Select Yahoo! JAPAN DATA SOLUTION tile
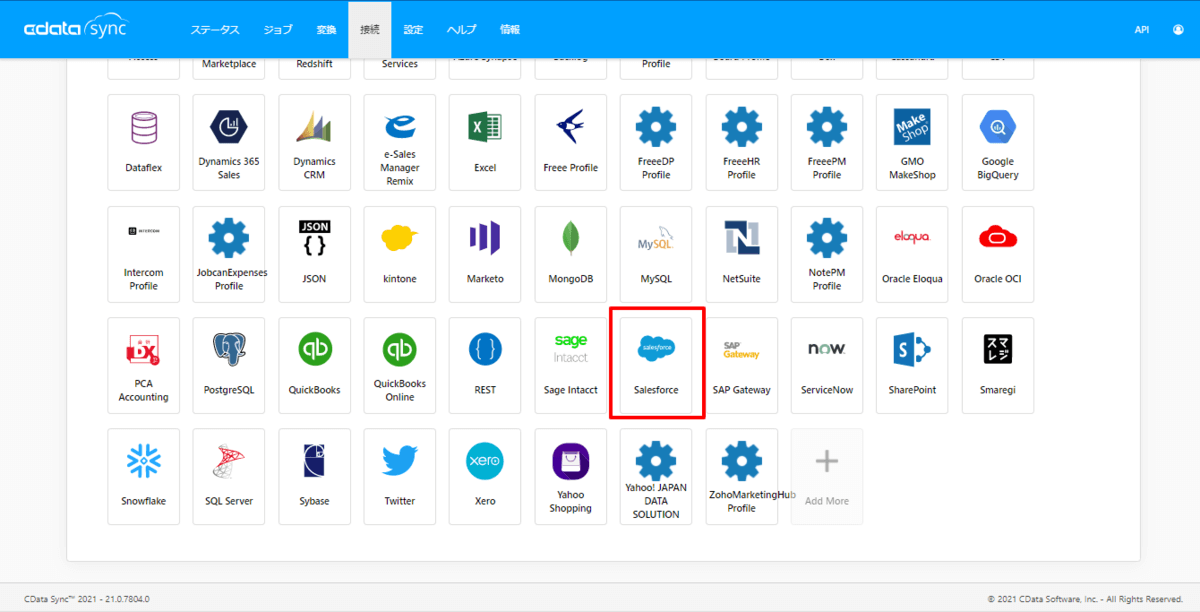The width and height of the screenshot is (1200, 612). 656,477
